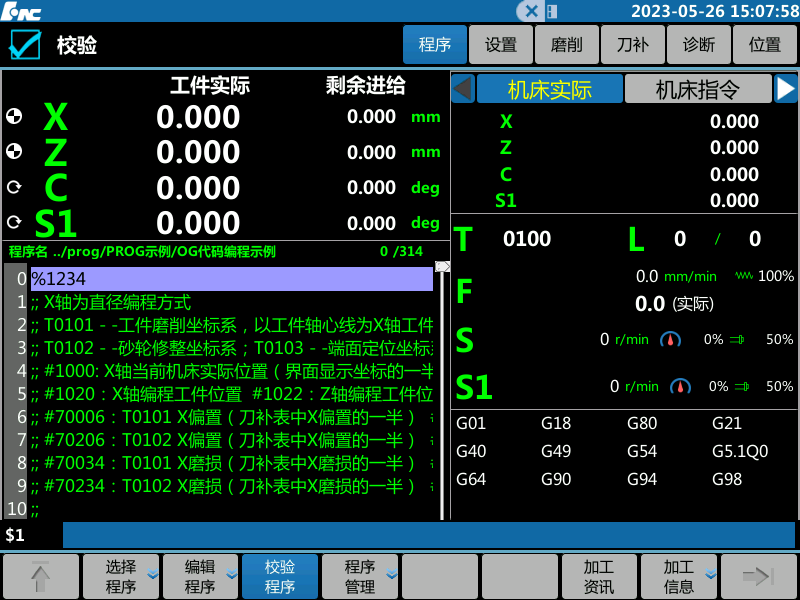Click the verify checkmark icon beside 校验

[24, 45]
